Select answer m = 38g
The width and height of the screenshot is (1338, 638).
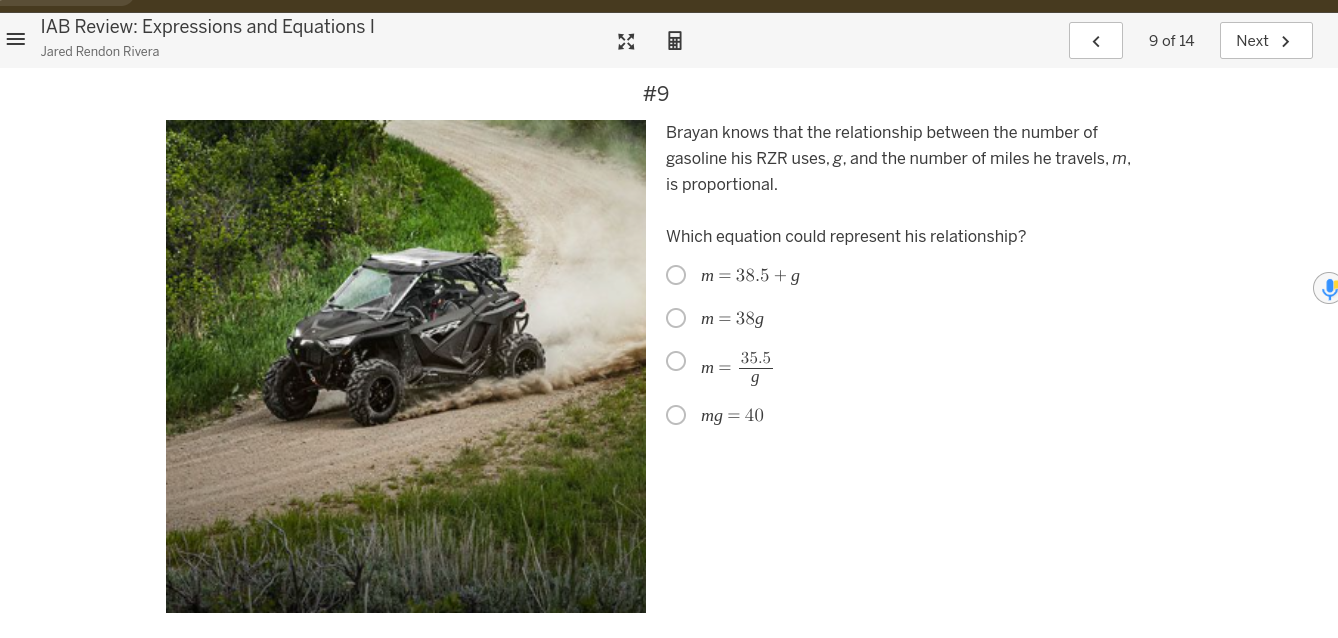677,318
